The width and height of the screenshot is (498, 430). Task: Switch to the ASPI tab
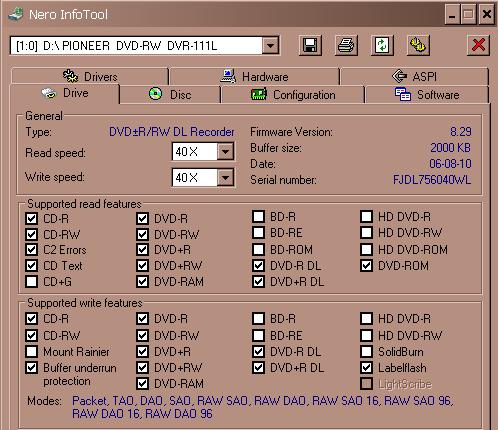coord(414,76)
